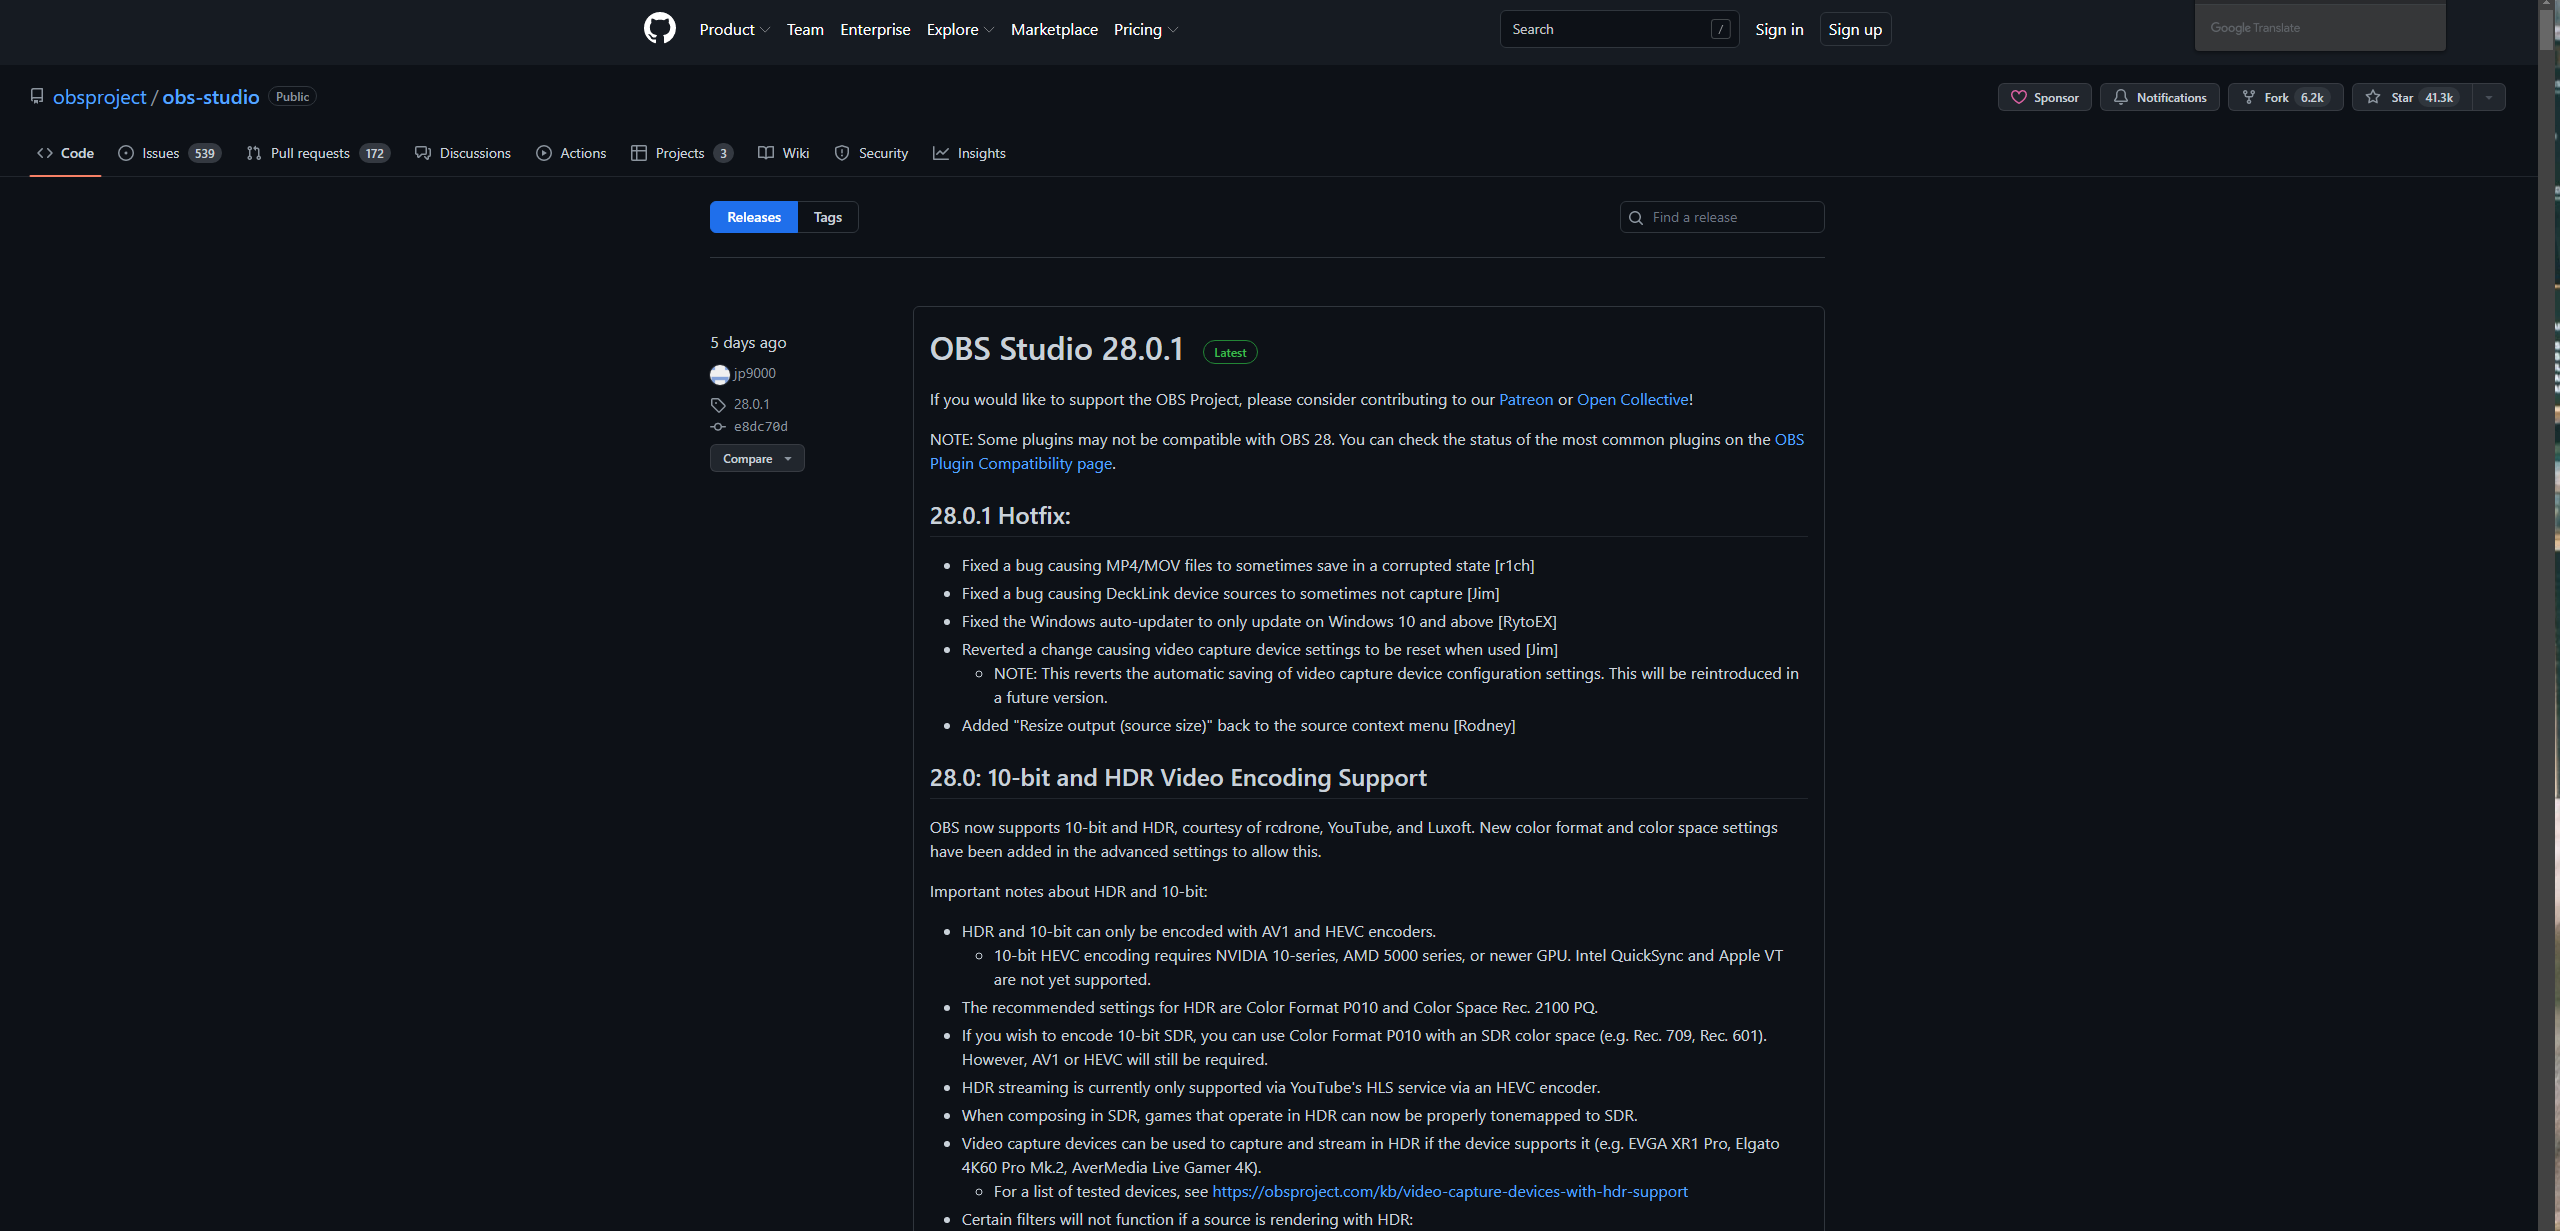Click the Sponsor heart button

(x=2044, y=97)
